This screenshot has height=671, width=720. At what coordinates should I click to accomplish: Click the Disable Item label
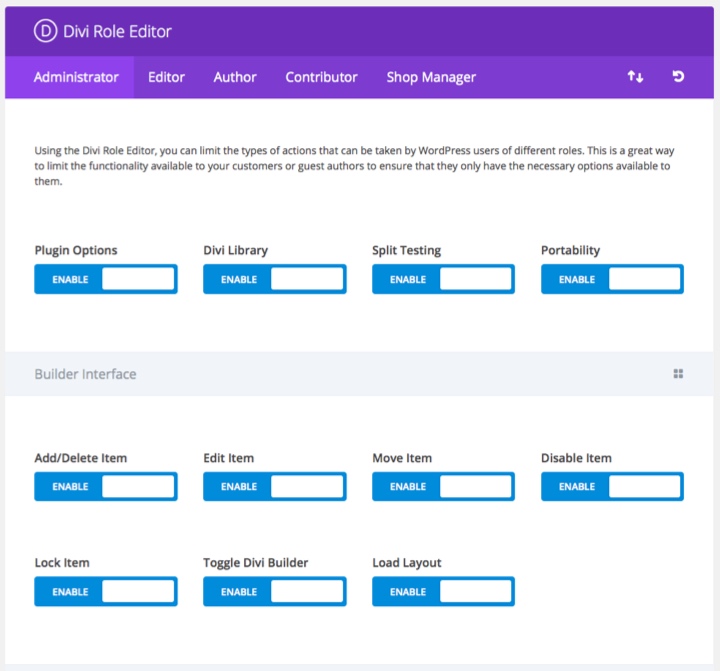(x=576, y=458)
